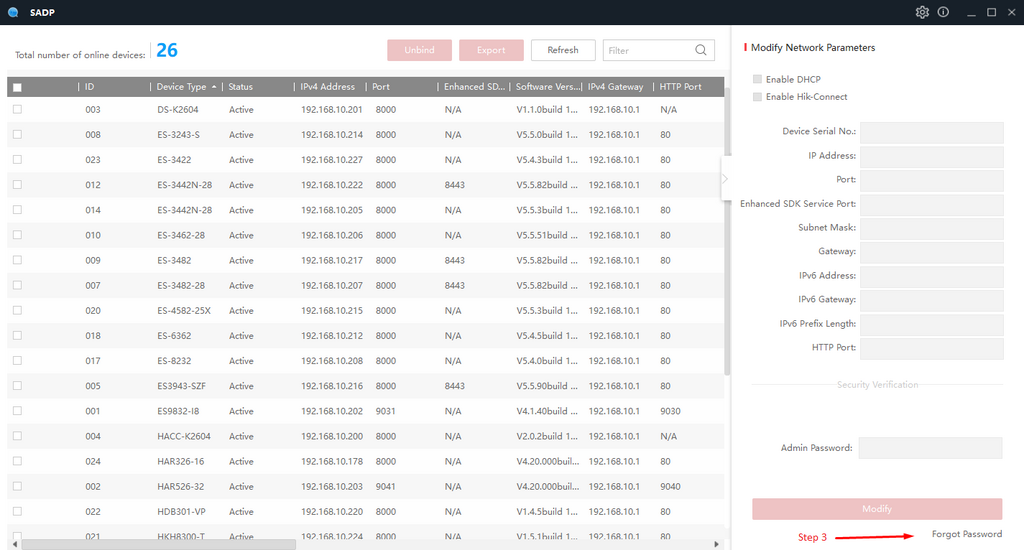This screenshot has height=550, width=1024.
Task: Enable Hik-Connect checkbox
Action: click(x=758, y=97)
